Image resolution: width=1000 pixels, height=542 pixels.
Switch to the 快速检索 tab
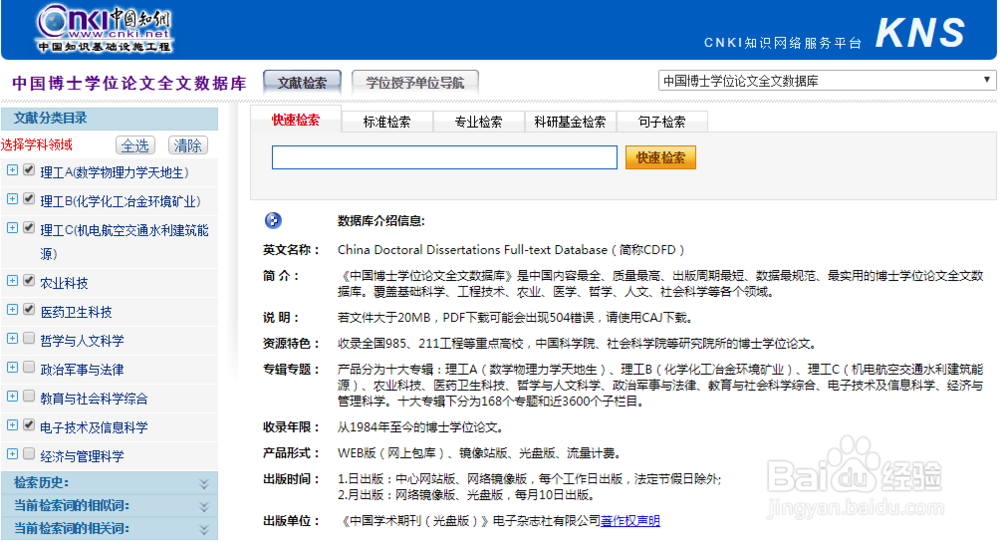(x=296, y=120)
